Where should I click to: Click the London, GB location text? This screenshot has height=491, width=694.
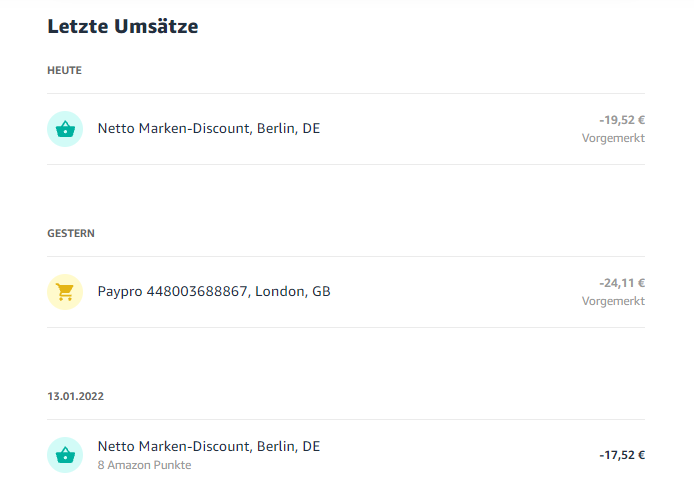coord(294,291)
